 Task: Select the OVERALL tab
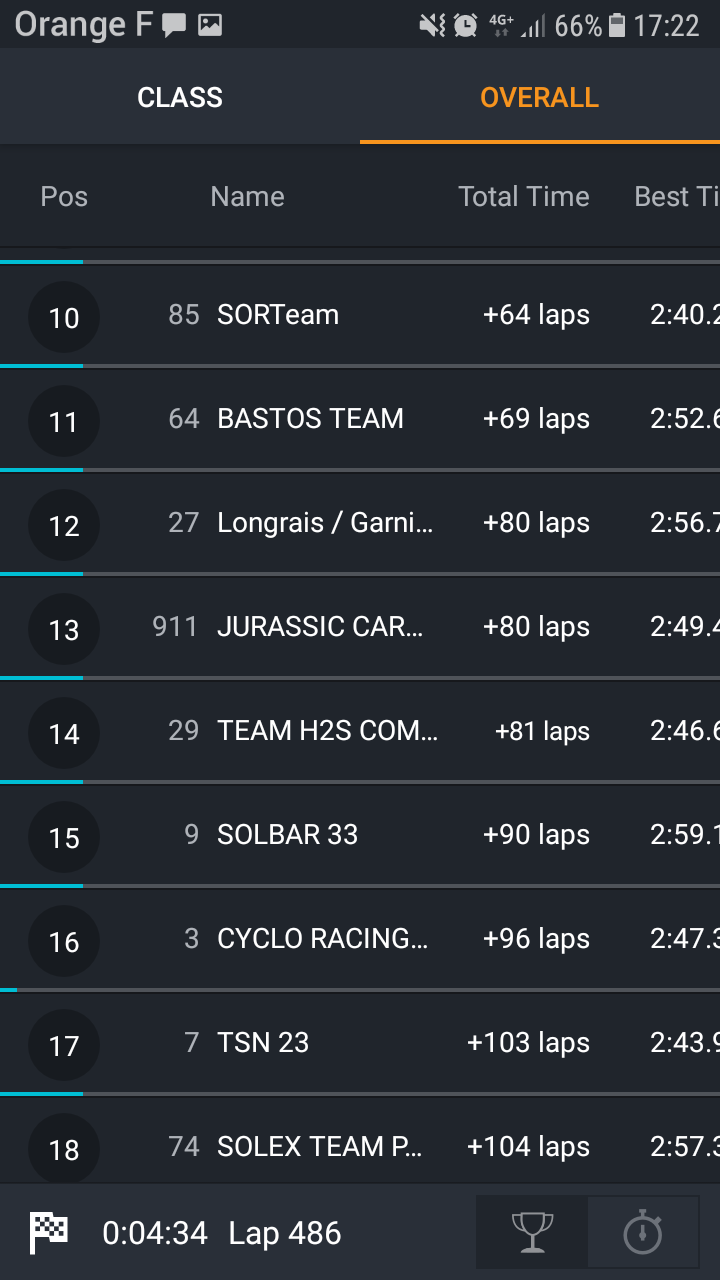(539, 97)
